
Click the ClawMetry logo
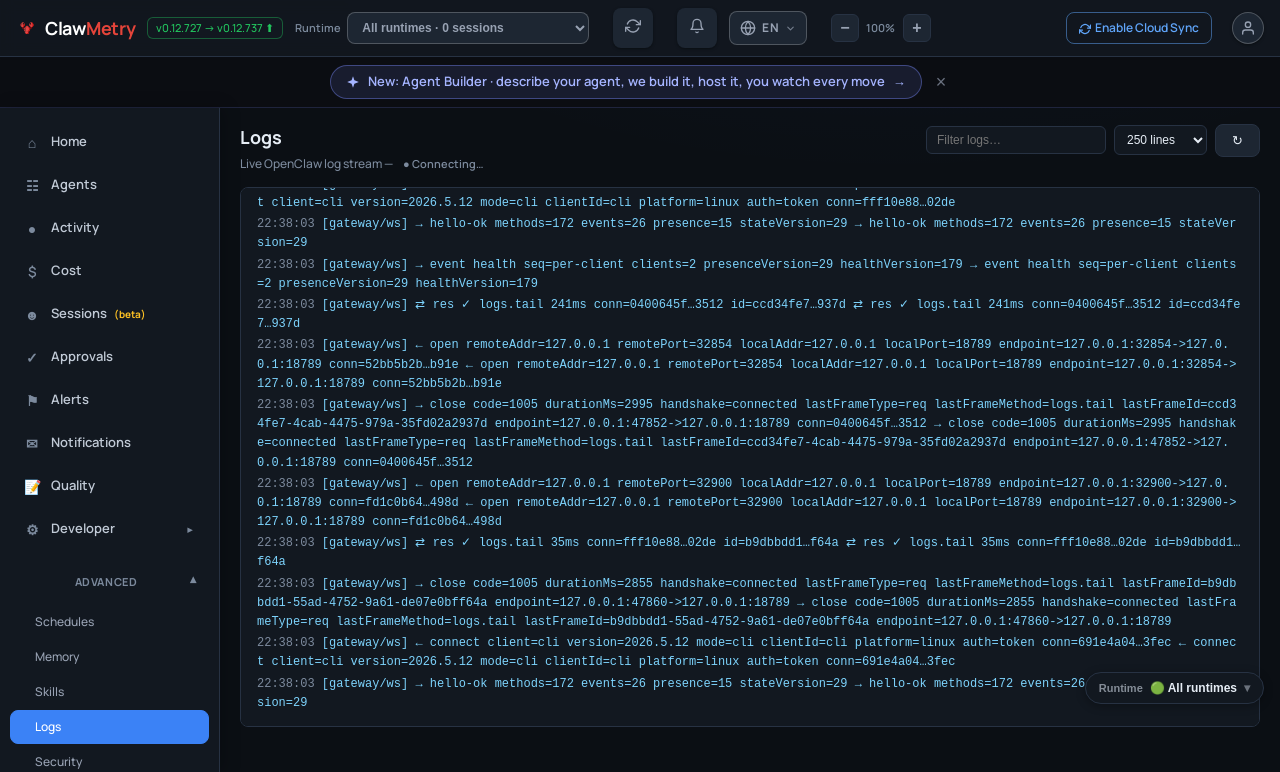tap(77, 28)
